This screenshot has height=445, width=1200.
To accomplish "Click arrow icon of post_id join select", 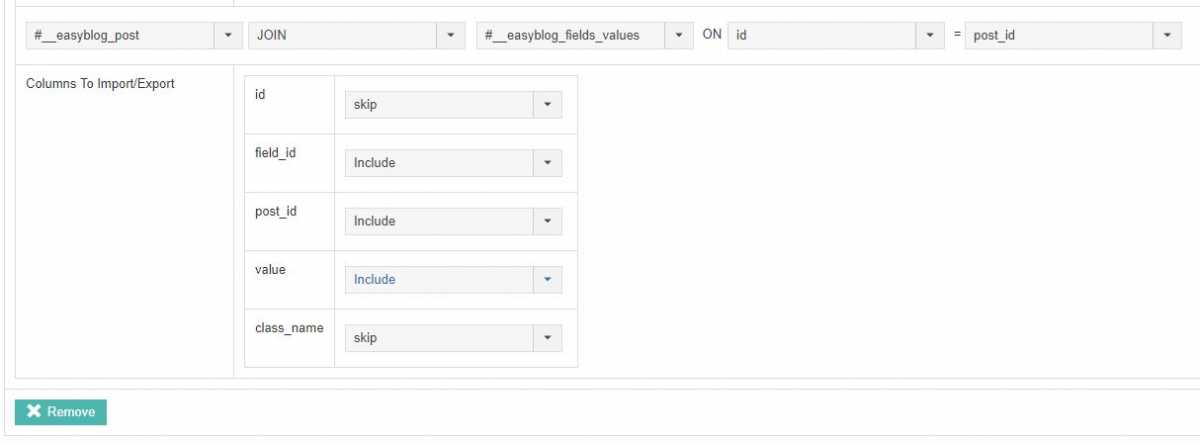I will (1168, 35).
